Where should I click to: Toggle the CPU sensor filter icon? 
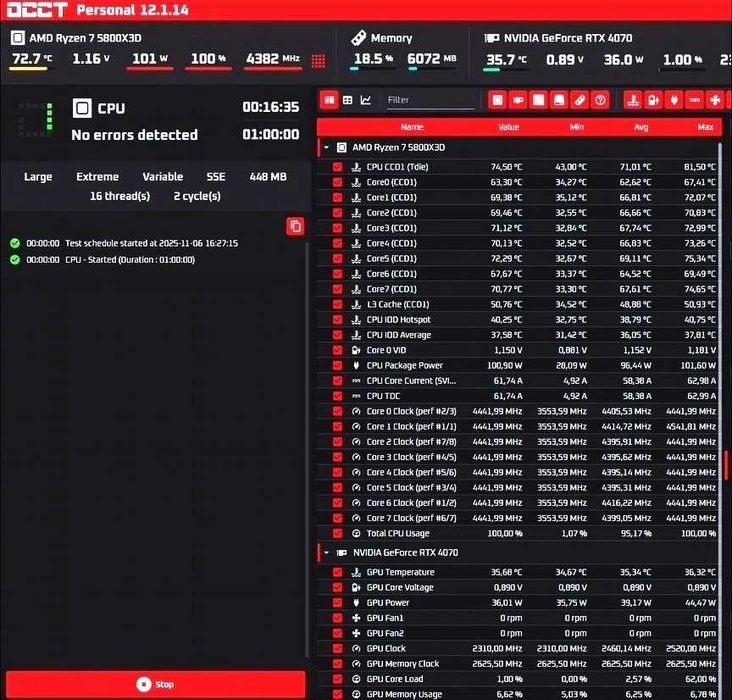click(498, 100)
